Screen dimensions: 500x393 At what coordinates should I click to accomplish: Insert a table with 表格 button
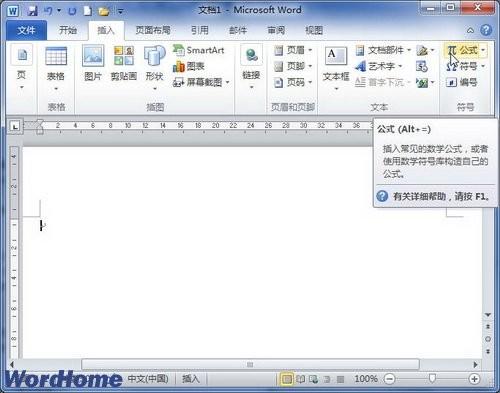(x=56, y=68)
